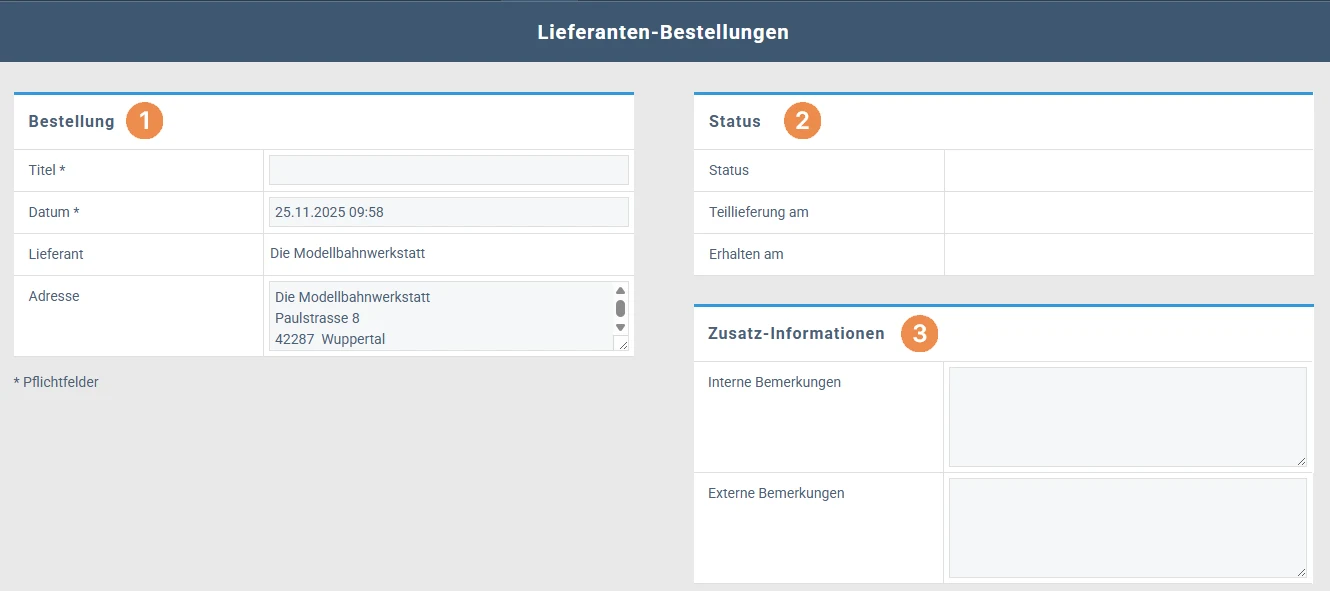Click the Adresse scrollbar up arrow

click(x=620, y=291)
